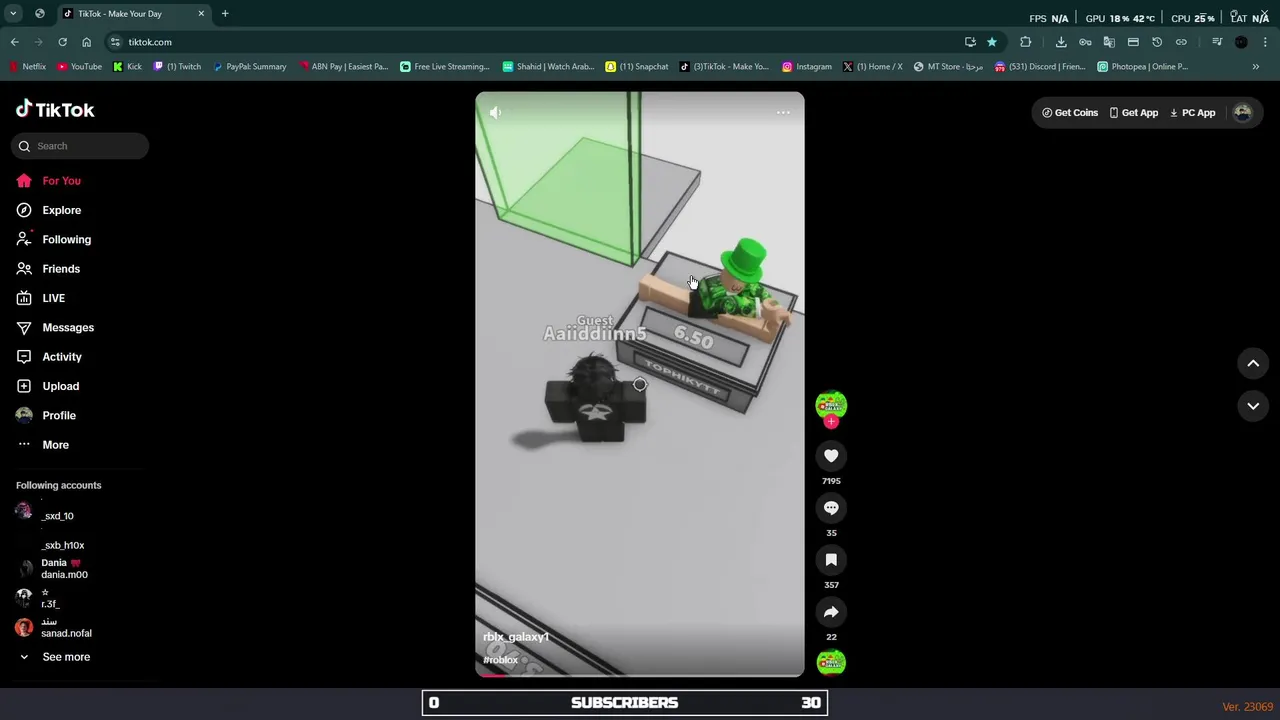Click the video progress bar
Image resolution: width=1280 pixels, height=720 pixels.
click(640, 675)
